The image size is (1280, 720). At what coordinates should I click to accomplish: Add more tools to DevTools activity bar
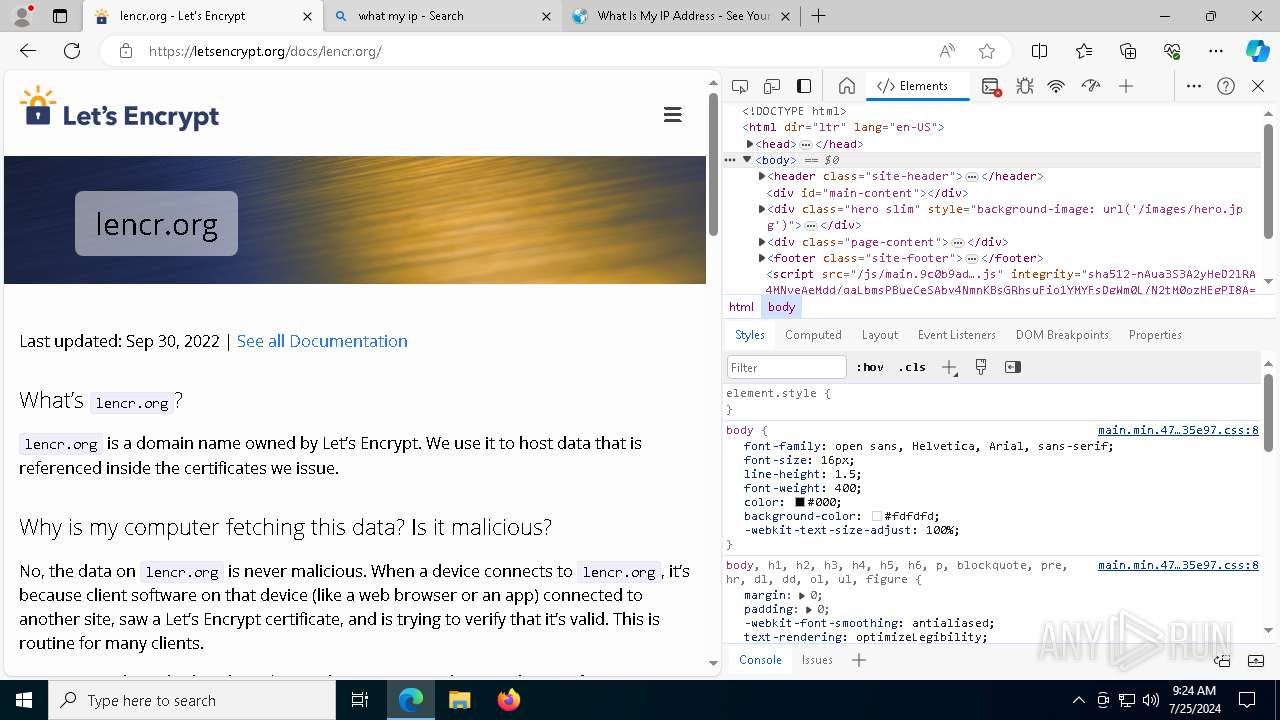(x=1126, y=86)
